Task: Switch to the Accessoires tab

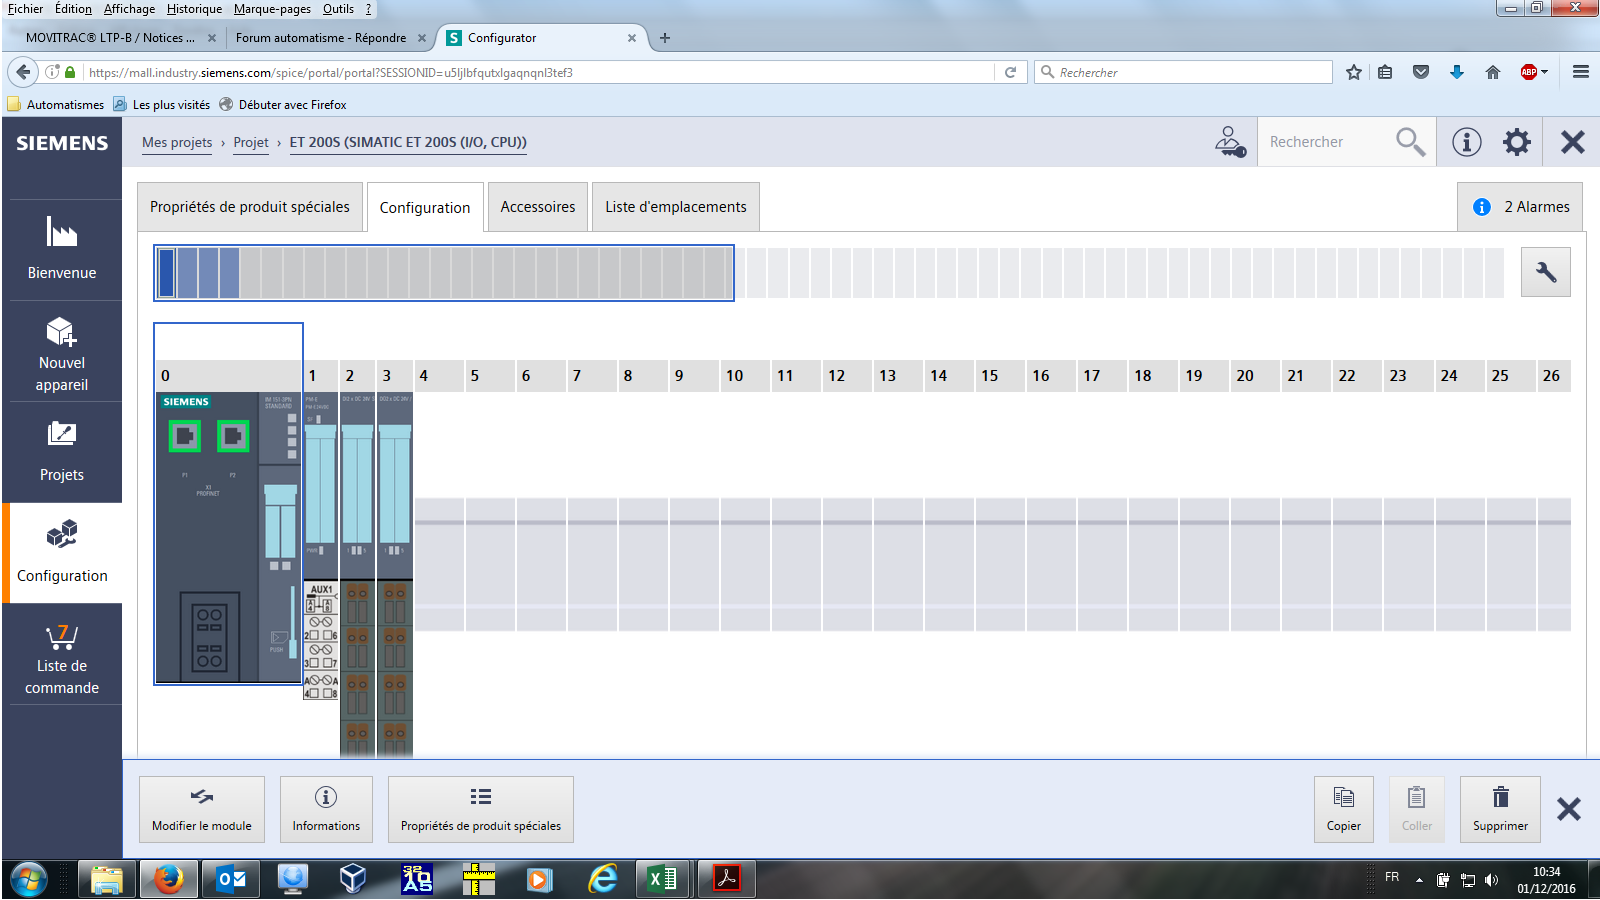Action: (538, 207)
